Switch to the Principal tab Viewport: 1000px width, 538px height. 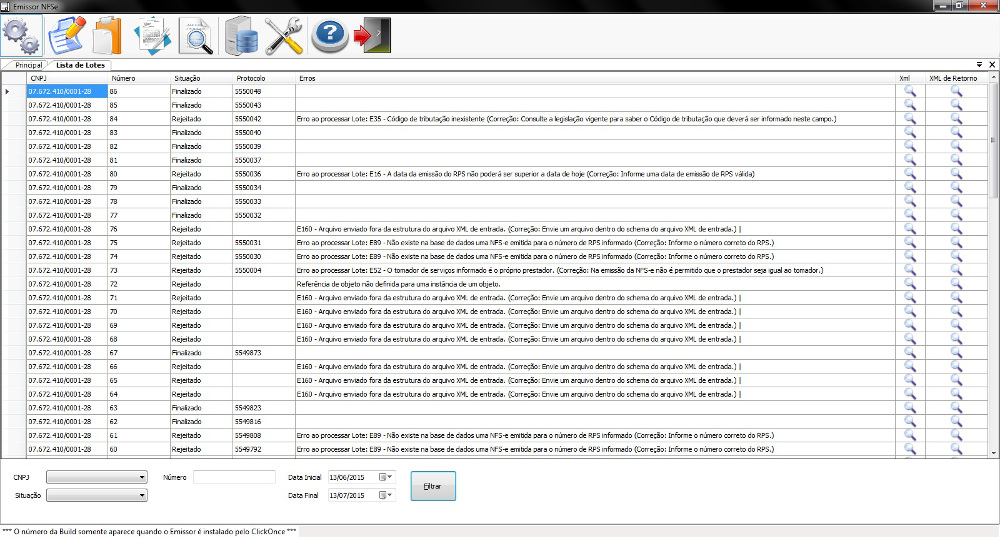(x=28, y=65)
